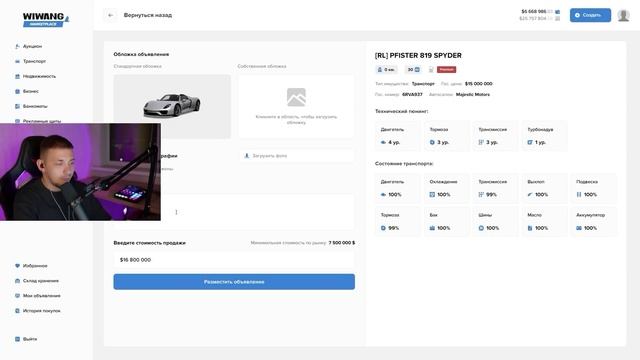Open Склад хранения page
This screenshot has height=360, width=640.
coord(41,281)
